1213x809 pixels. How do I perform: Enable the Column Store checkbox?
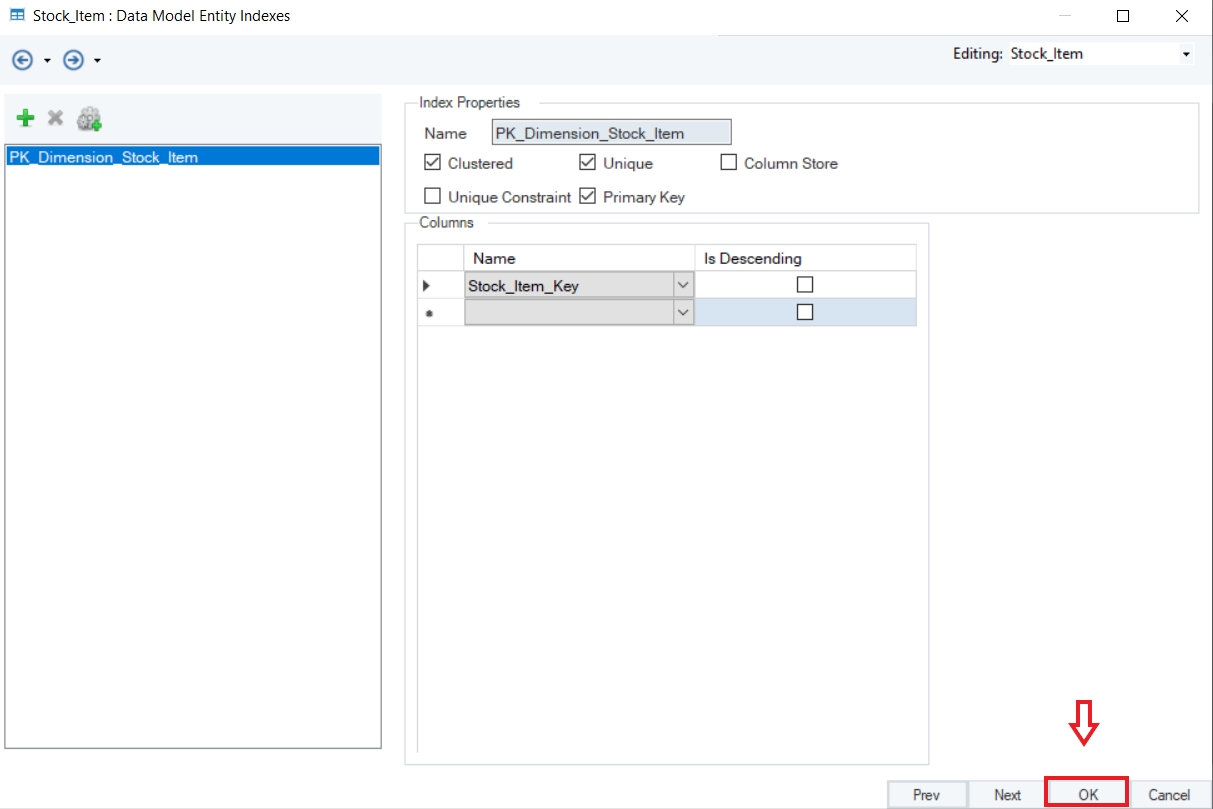(x=728, y=163)
